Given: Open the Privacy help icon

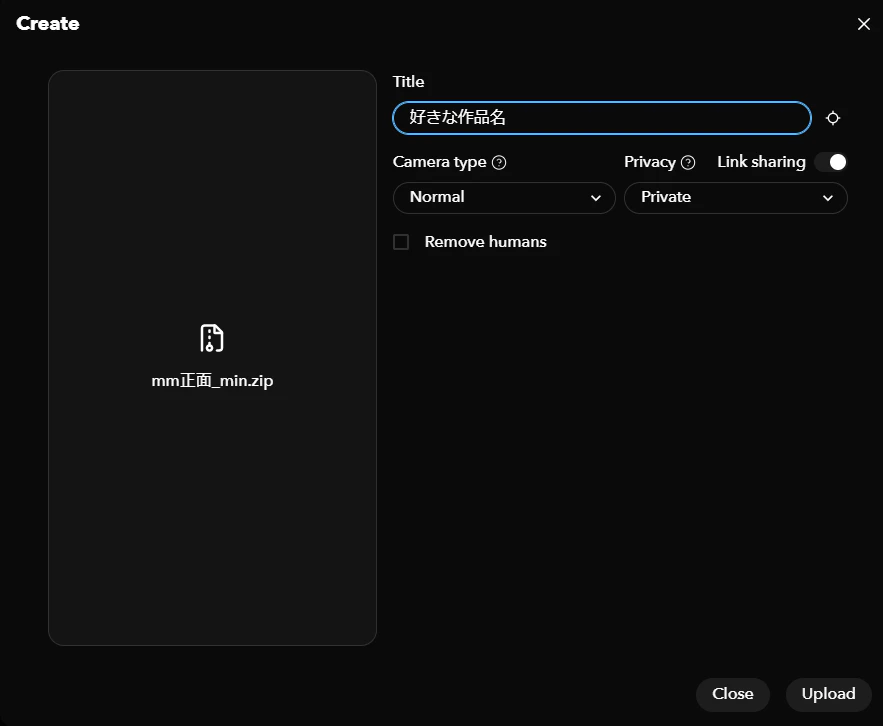Looking at the screenshot, I should [688, 163].
